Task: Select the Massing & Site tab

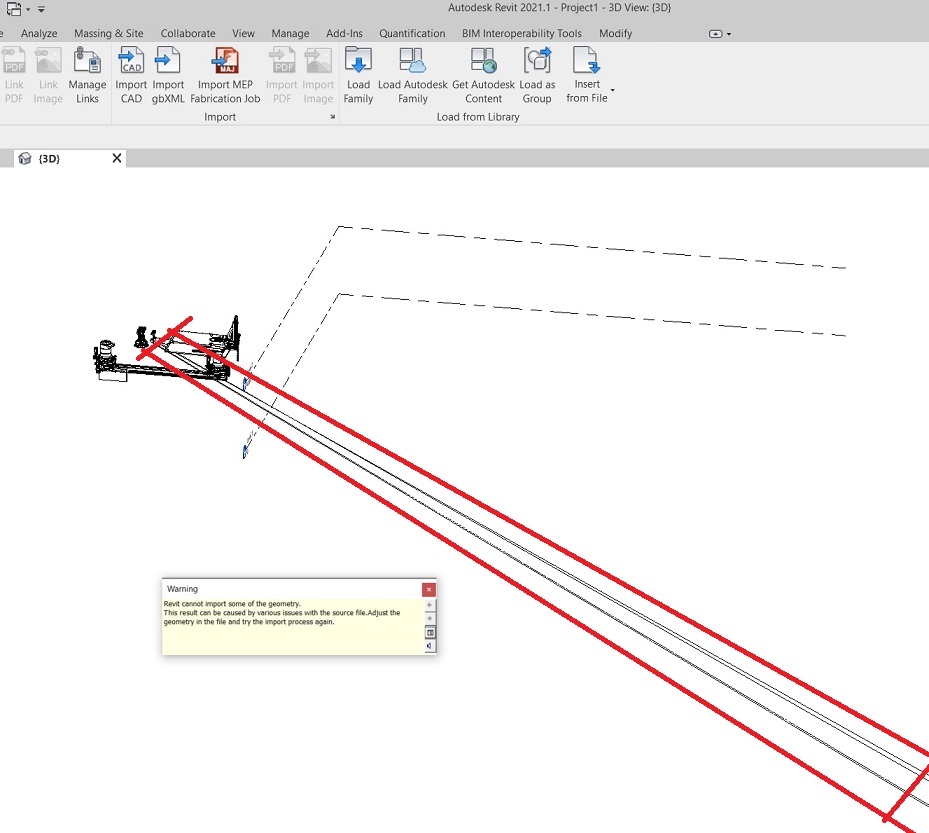Action: coord(108,33)
